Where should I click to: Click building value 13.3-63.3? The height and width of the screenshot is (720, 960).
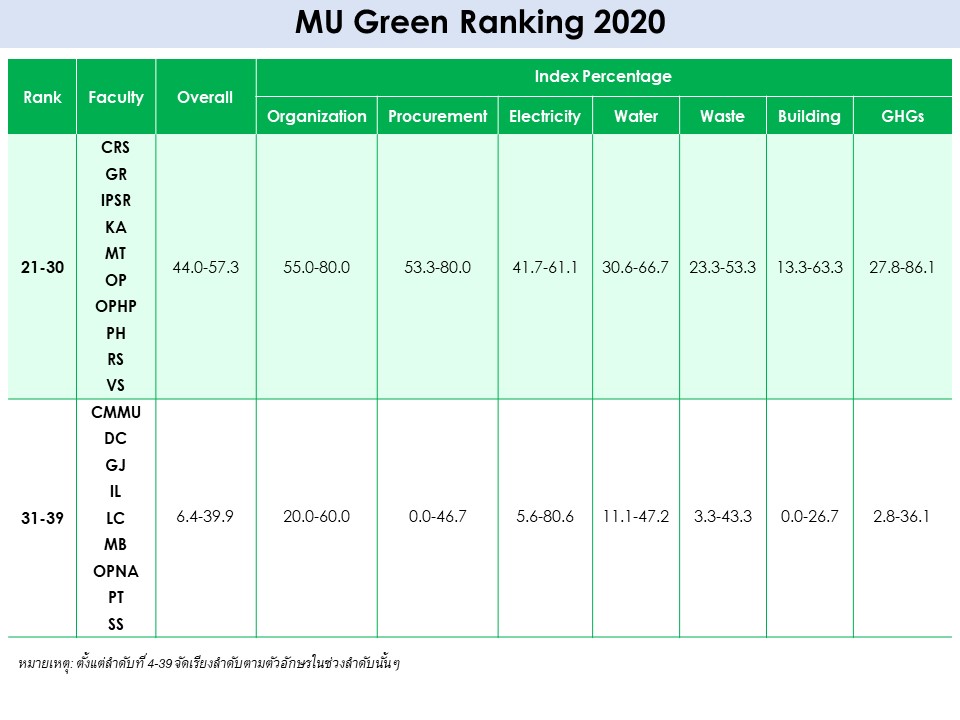(809, 267)
